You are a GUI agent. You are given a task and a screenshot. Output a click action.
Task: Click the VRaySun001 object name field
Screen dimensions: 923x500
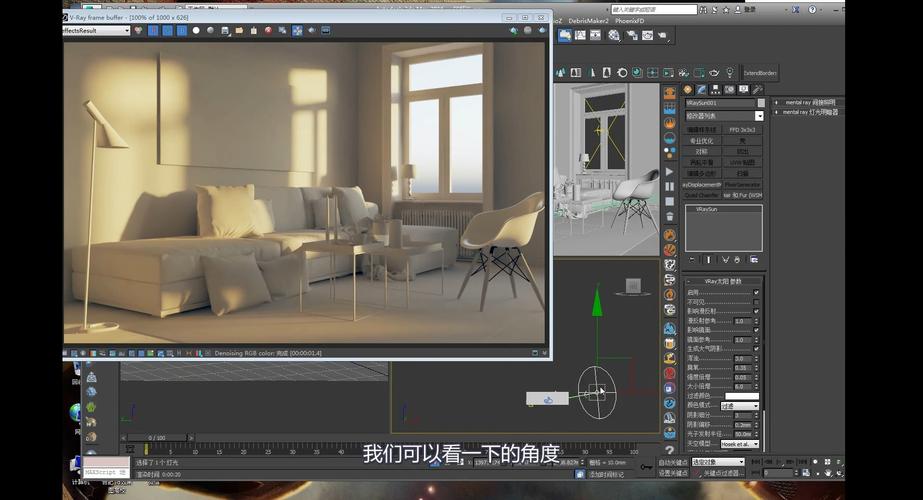coord(719,103)
